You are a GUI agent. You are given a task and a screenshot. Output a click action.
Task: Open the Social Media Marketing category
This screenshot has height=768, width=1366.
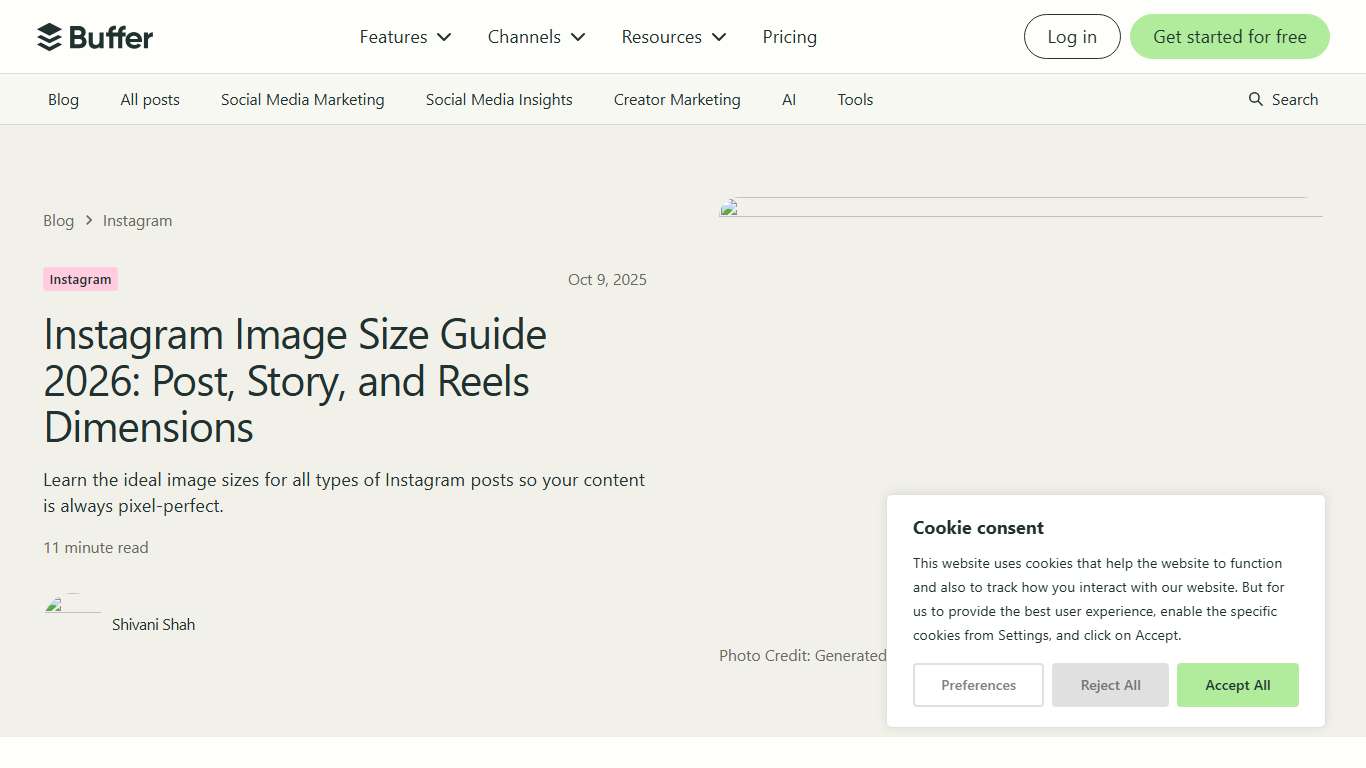[302, 99]
